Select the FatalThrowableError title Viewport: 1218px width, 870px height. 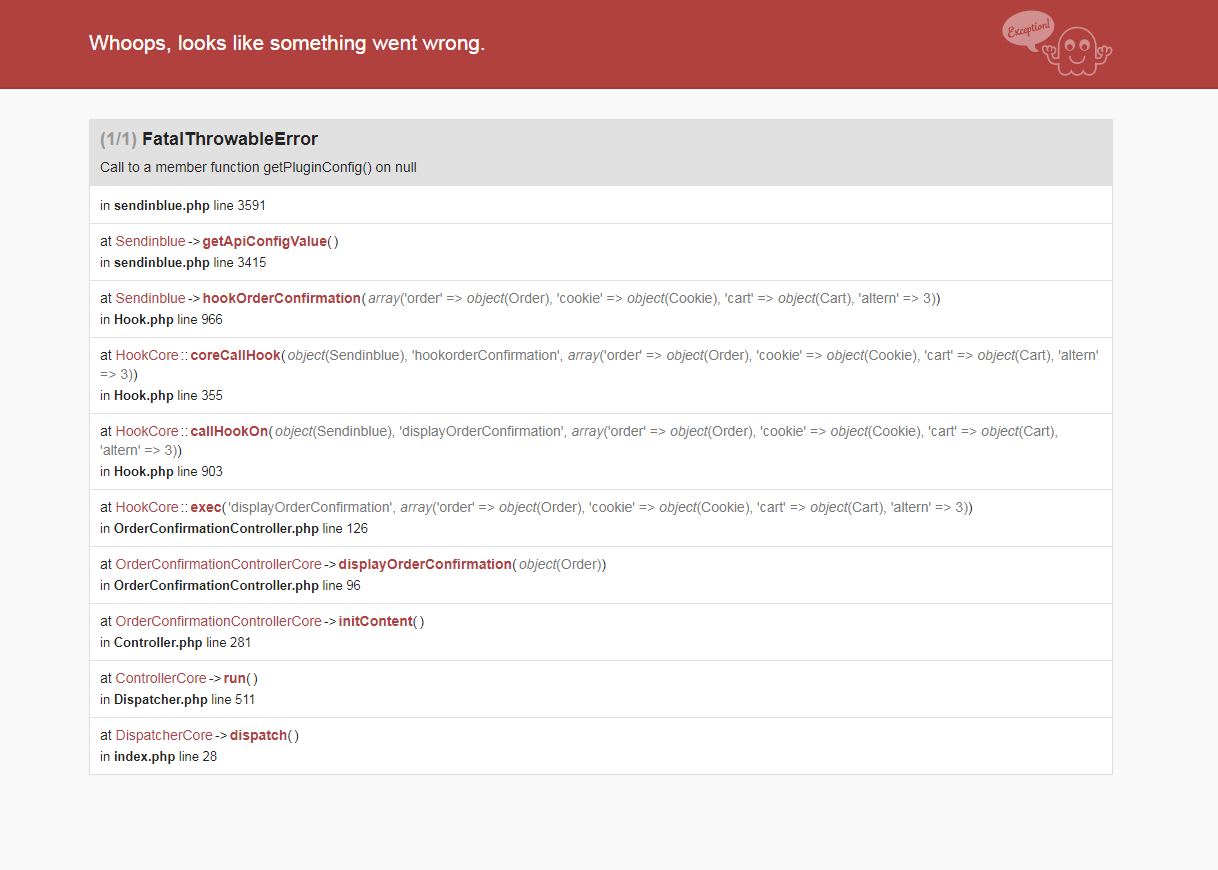(230, 139)
